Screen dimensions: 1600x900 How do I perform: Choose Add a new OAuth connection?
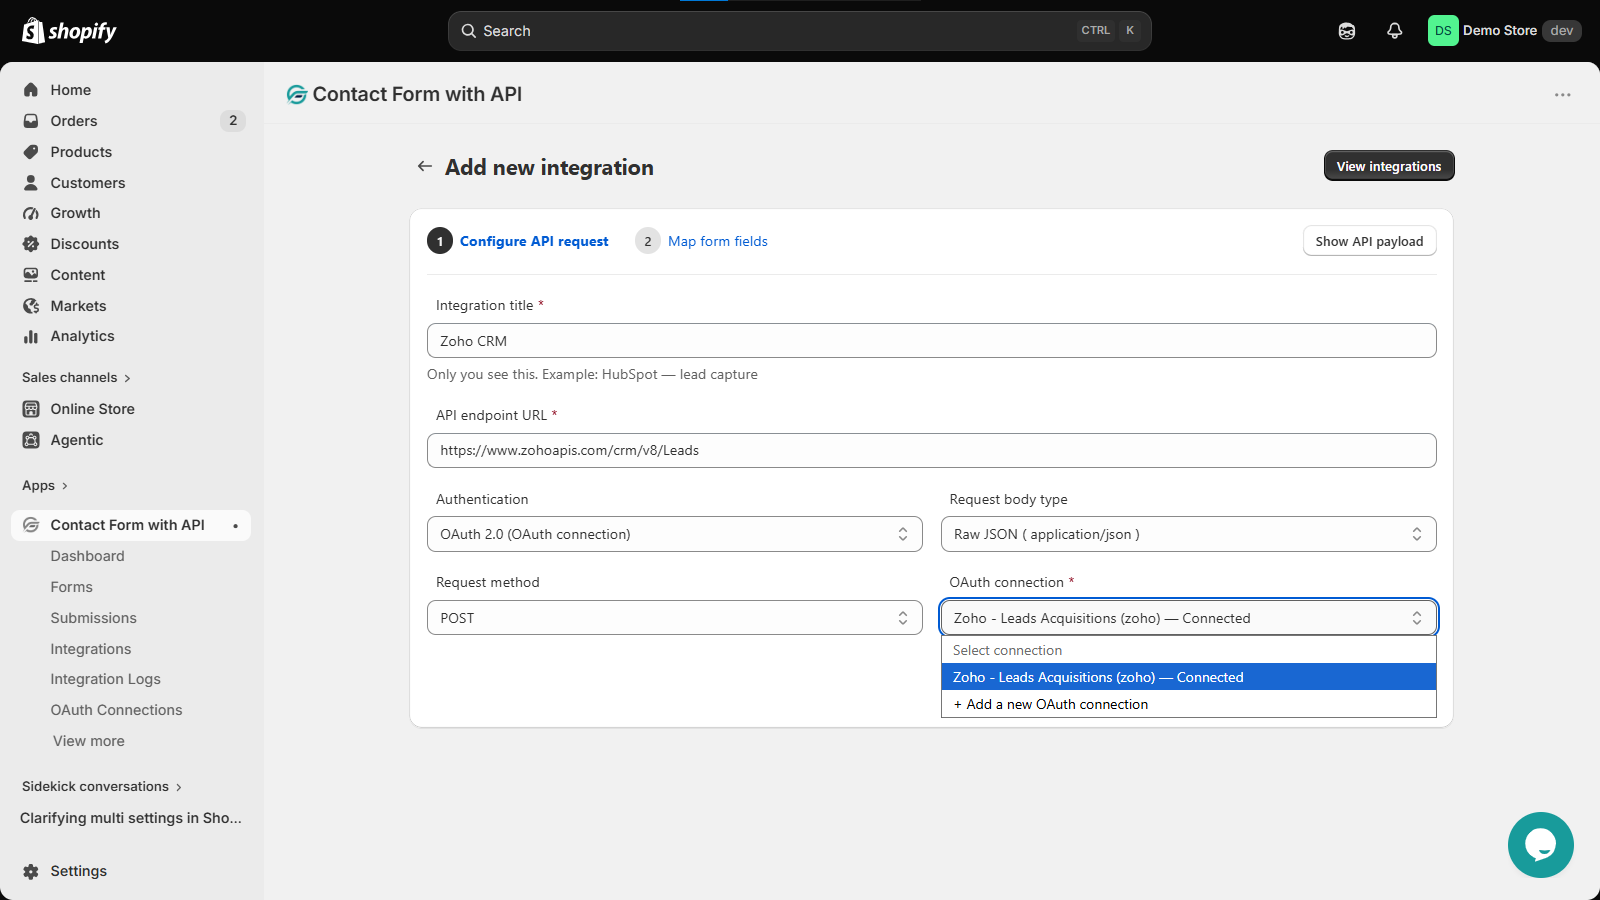[x=1189, y=704]
